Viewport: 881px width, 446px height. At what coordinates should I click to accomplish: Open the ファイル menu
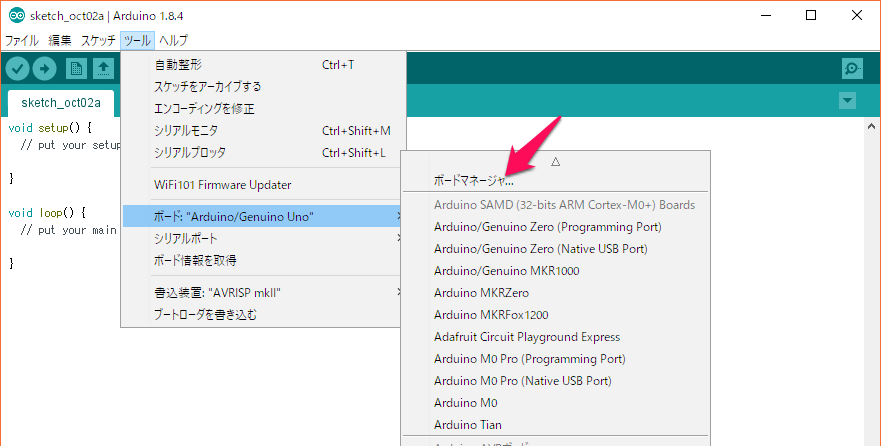pos(22,41)
